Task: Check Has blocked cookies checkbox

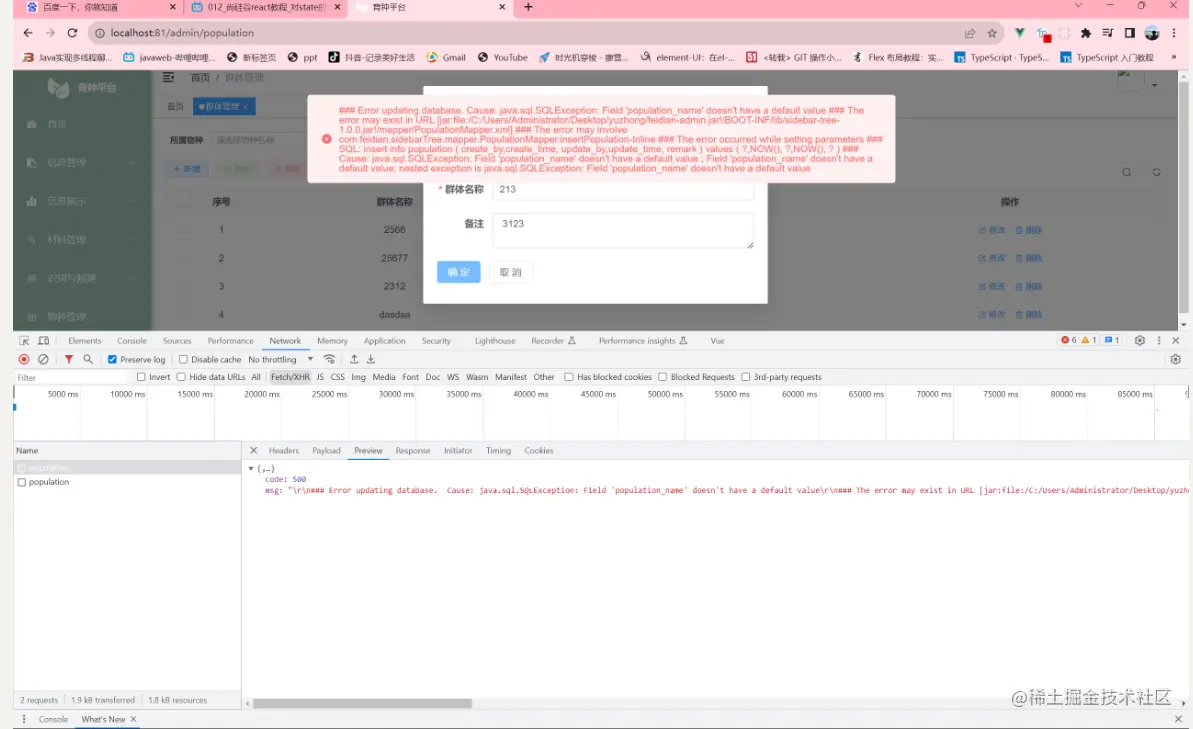Action: point(568,377)
